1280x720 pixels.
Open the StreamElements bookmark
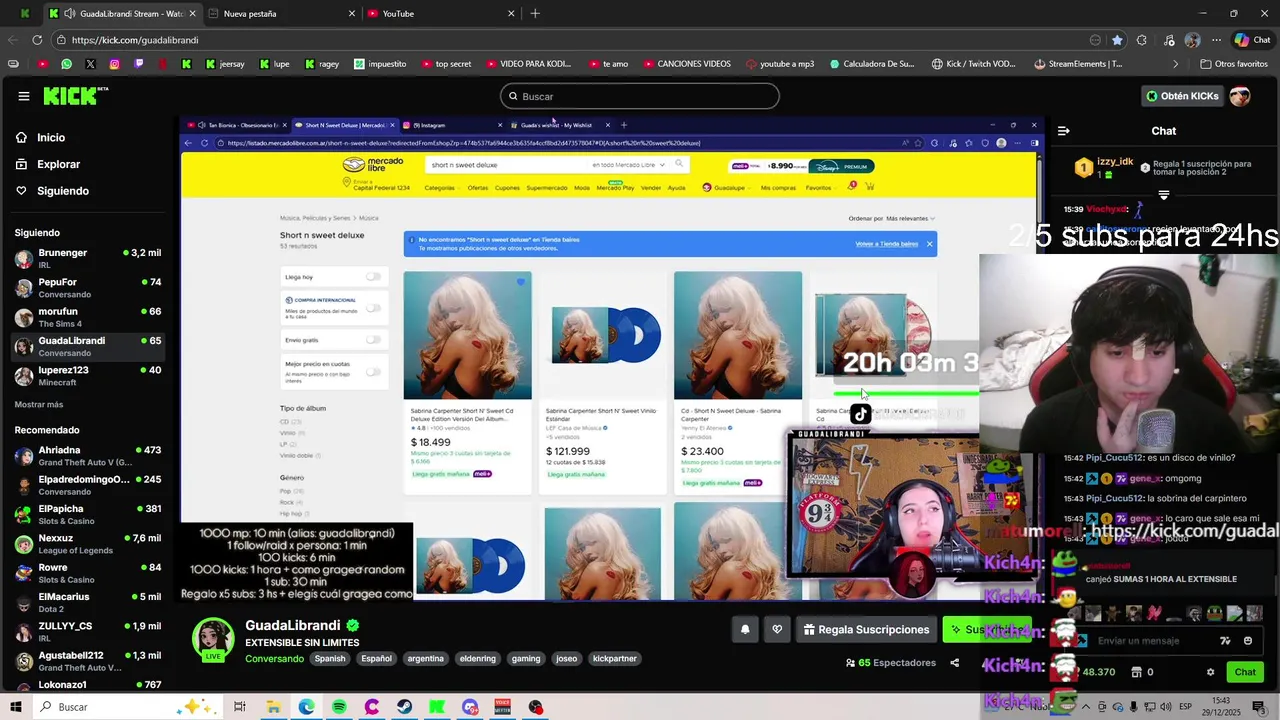click(1078, 64)
